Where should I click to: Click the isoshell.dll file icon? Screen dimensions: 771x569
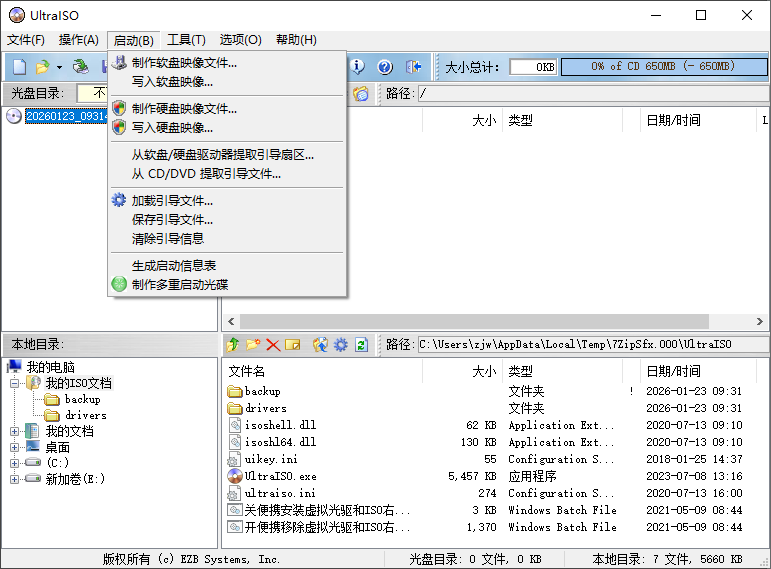coord(235,425)
